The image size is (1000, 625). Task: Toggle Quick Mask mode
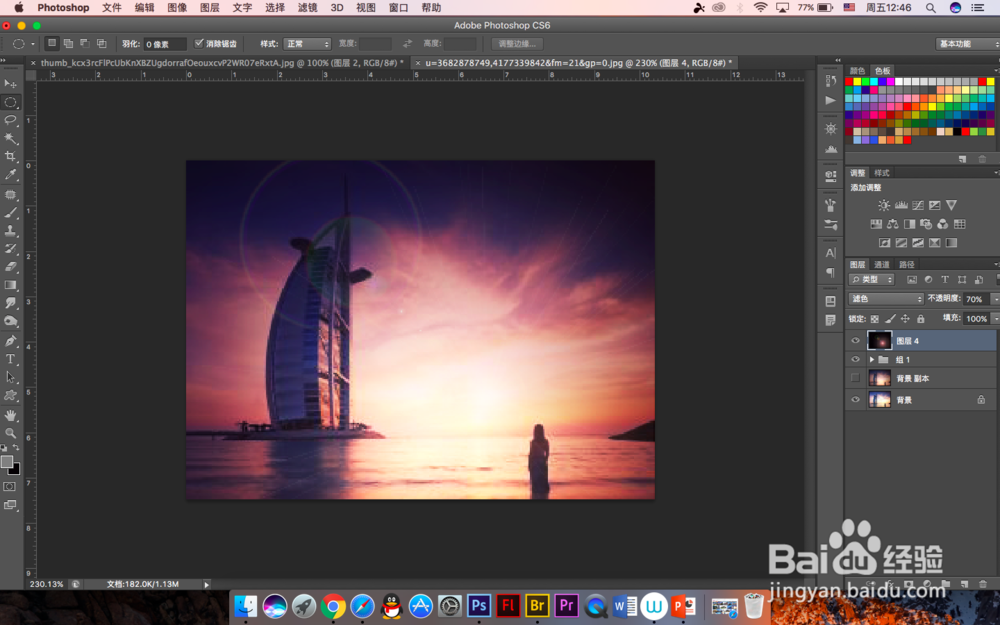click(x=10, y=487)
